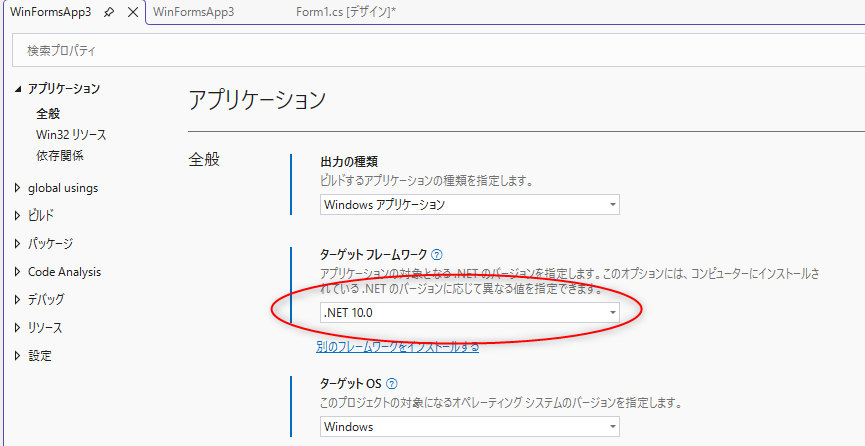The height and width of the screenshot is (446, 865).
Task: Switch to the inactive WinFormsApp3 tab
Action: click(x=193, y=13)
